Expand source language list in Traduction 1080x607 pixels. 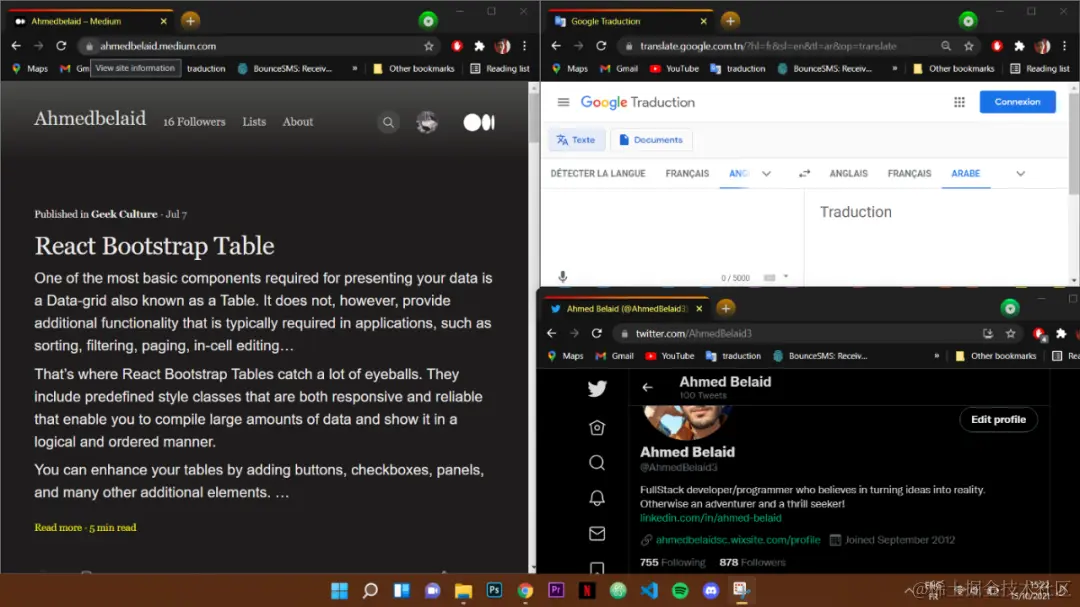point(767,174)
